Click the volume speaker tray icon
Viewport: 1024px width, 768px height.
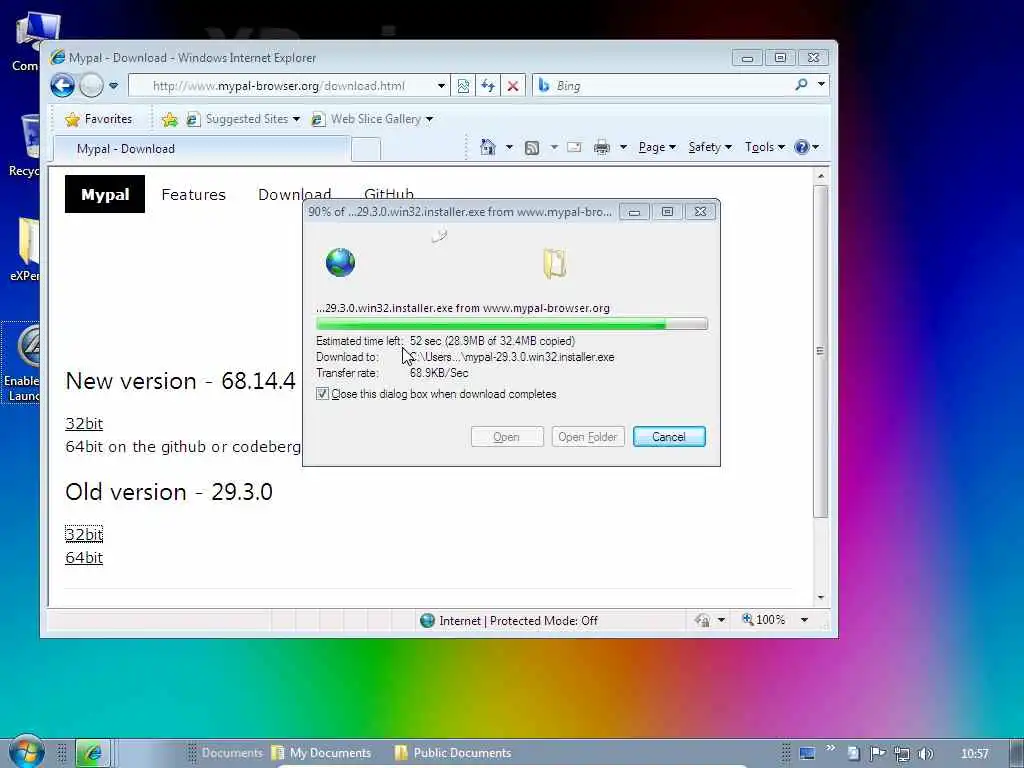[925, 754]
